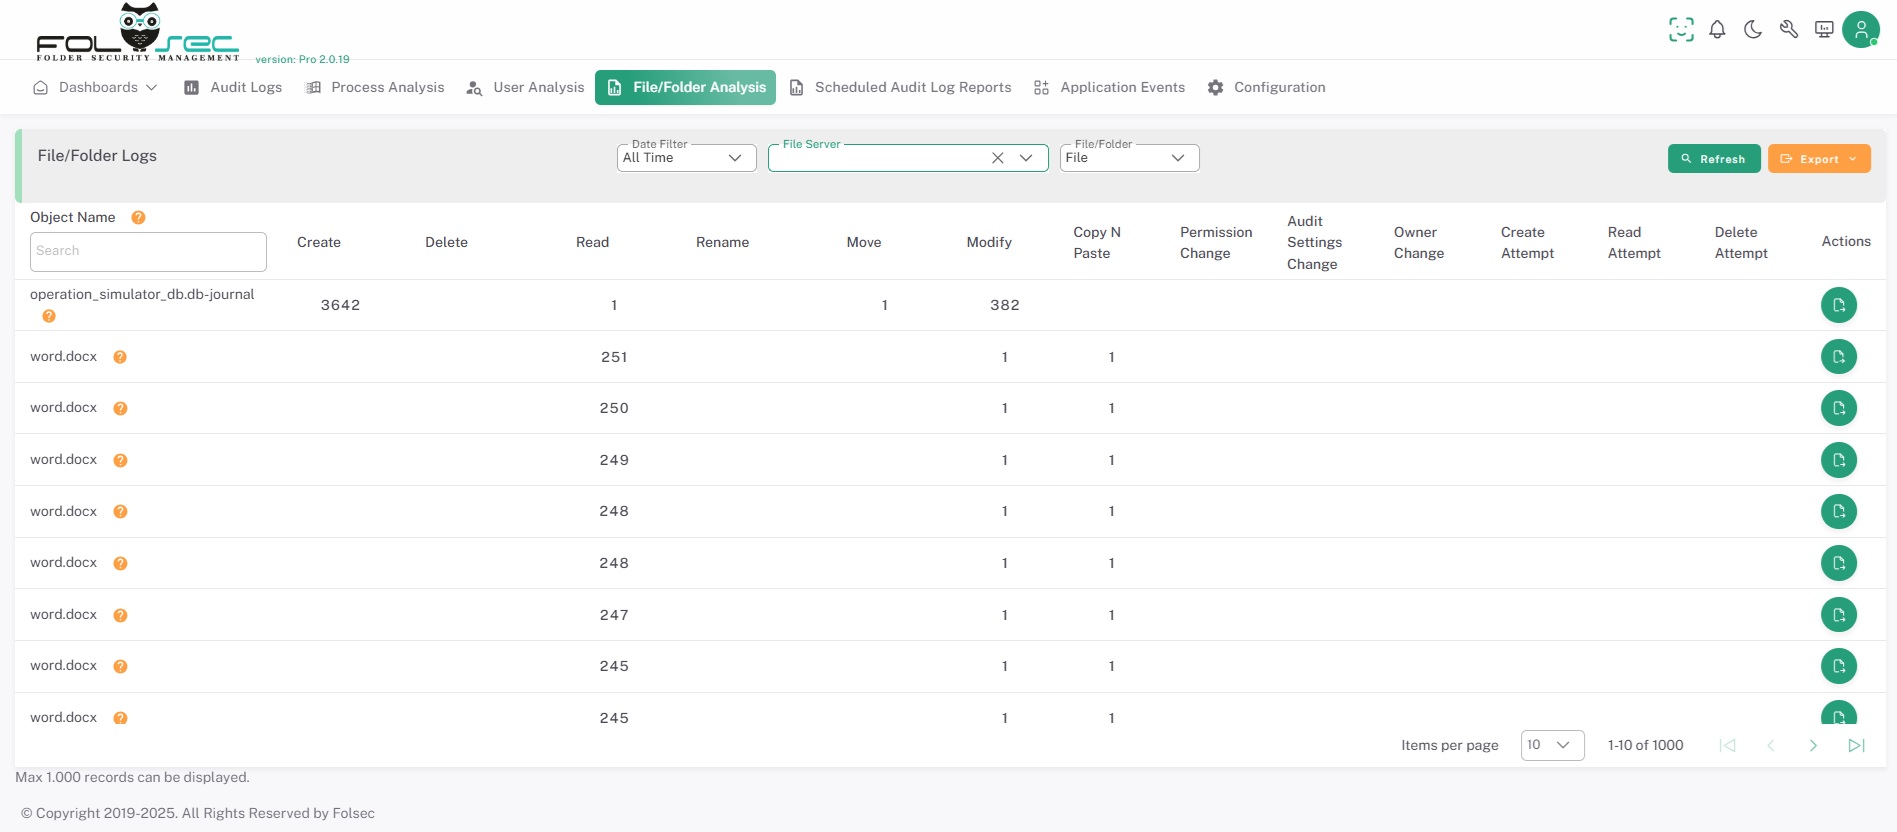The width and height of the screenshot is (1897, 832).
Task: Toggle dark mode moon icon
Action: (1753, 30)
